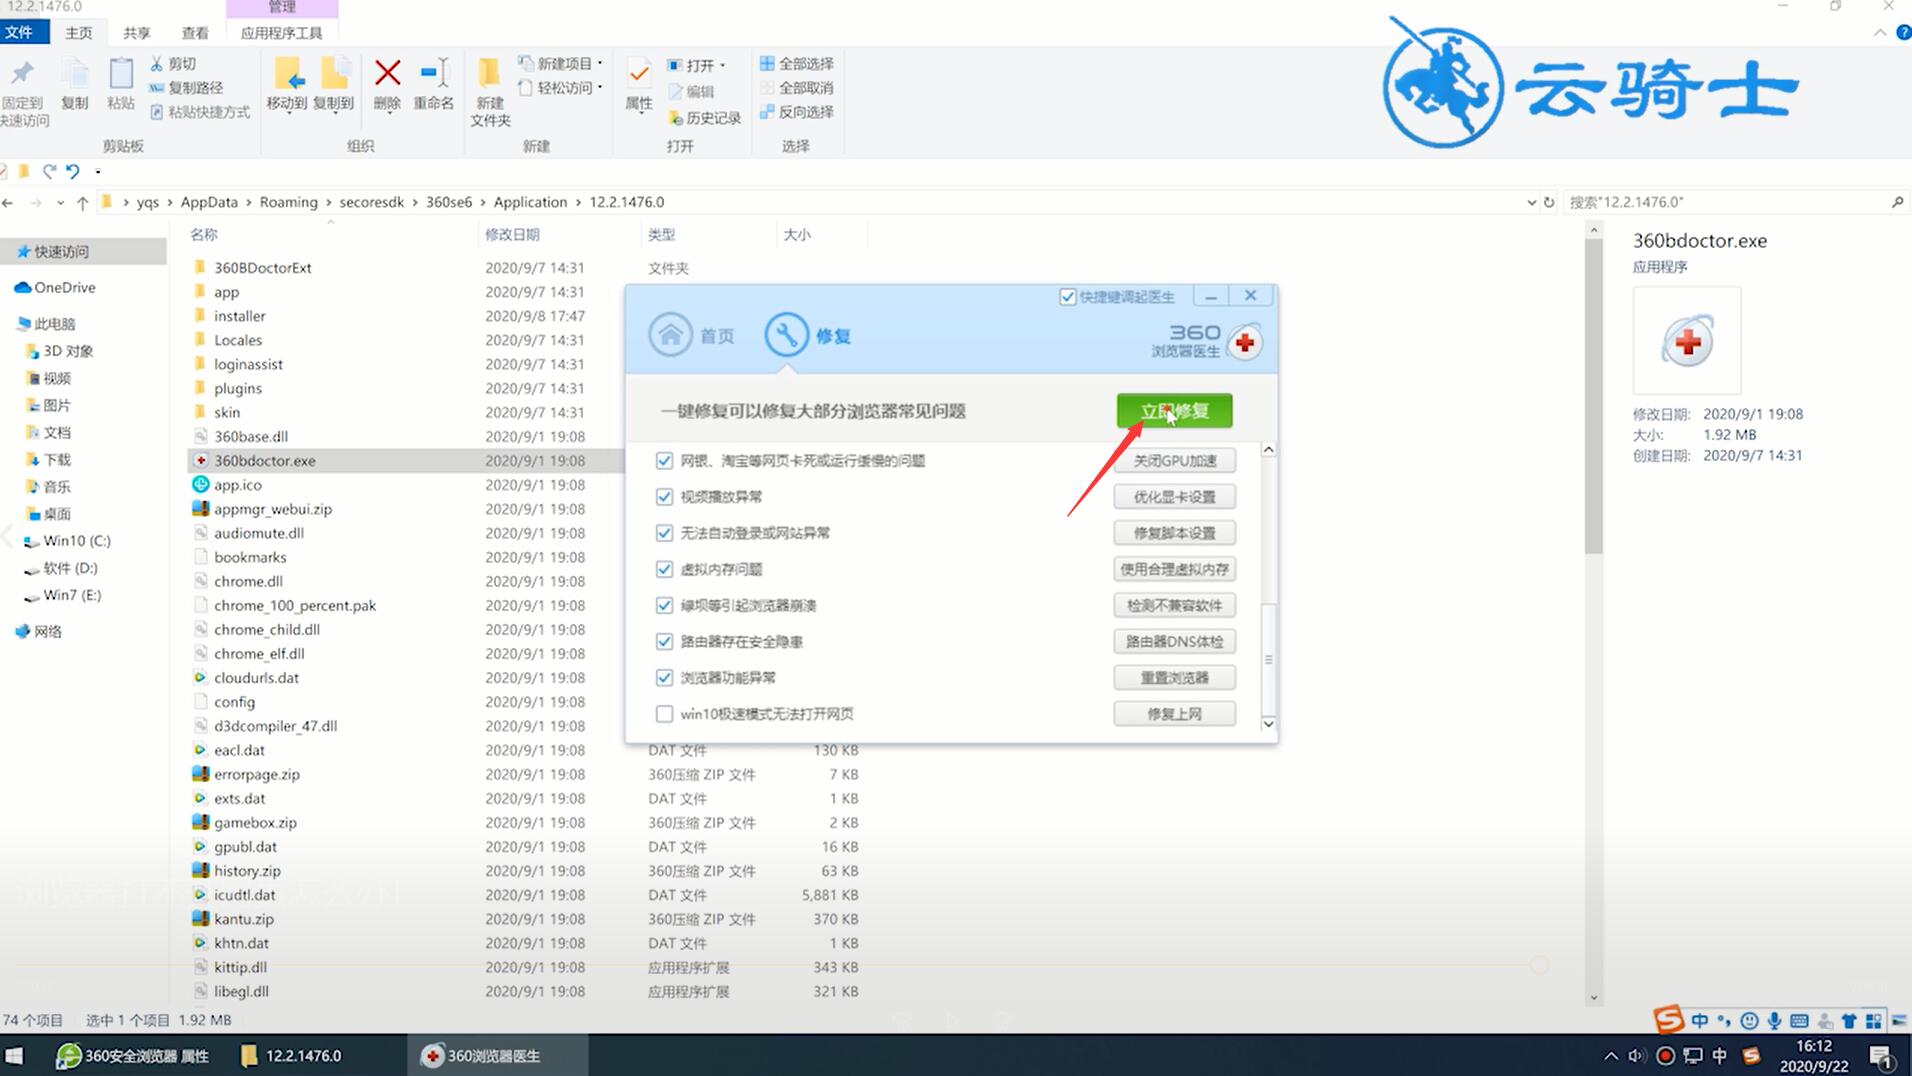
Task: Click the ribbon help question mark icon
Action: pyautogui.click(x=1903, y=32)
